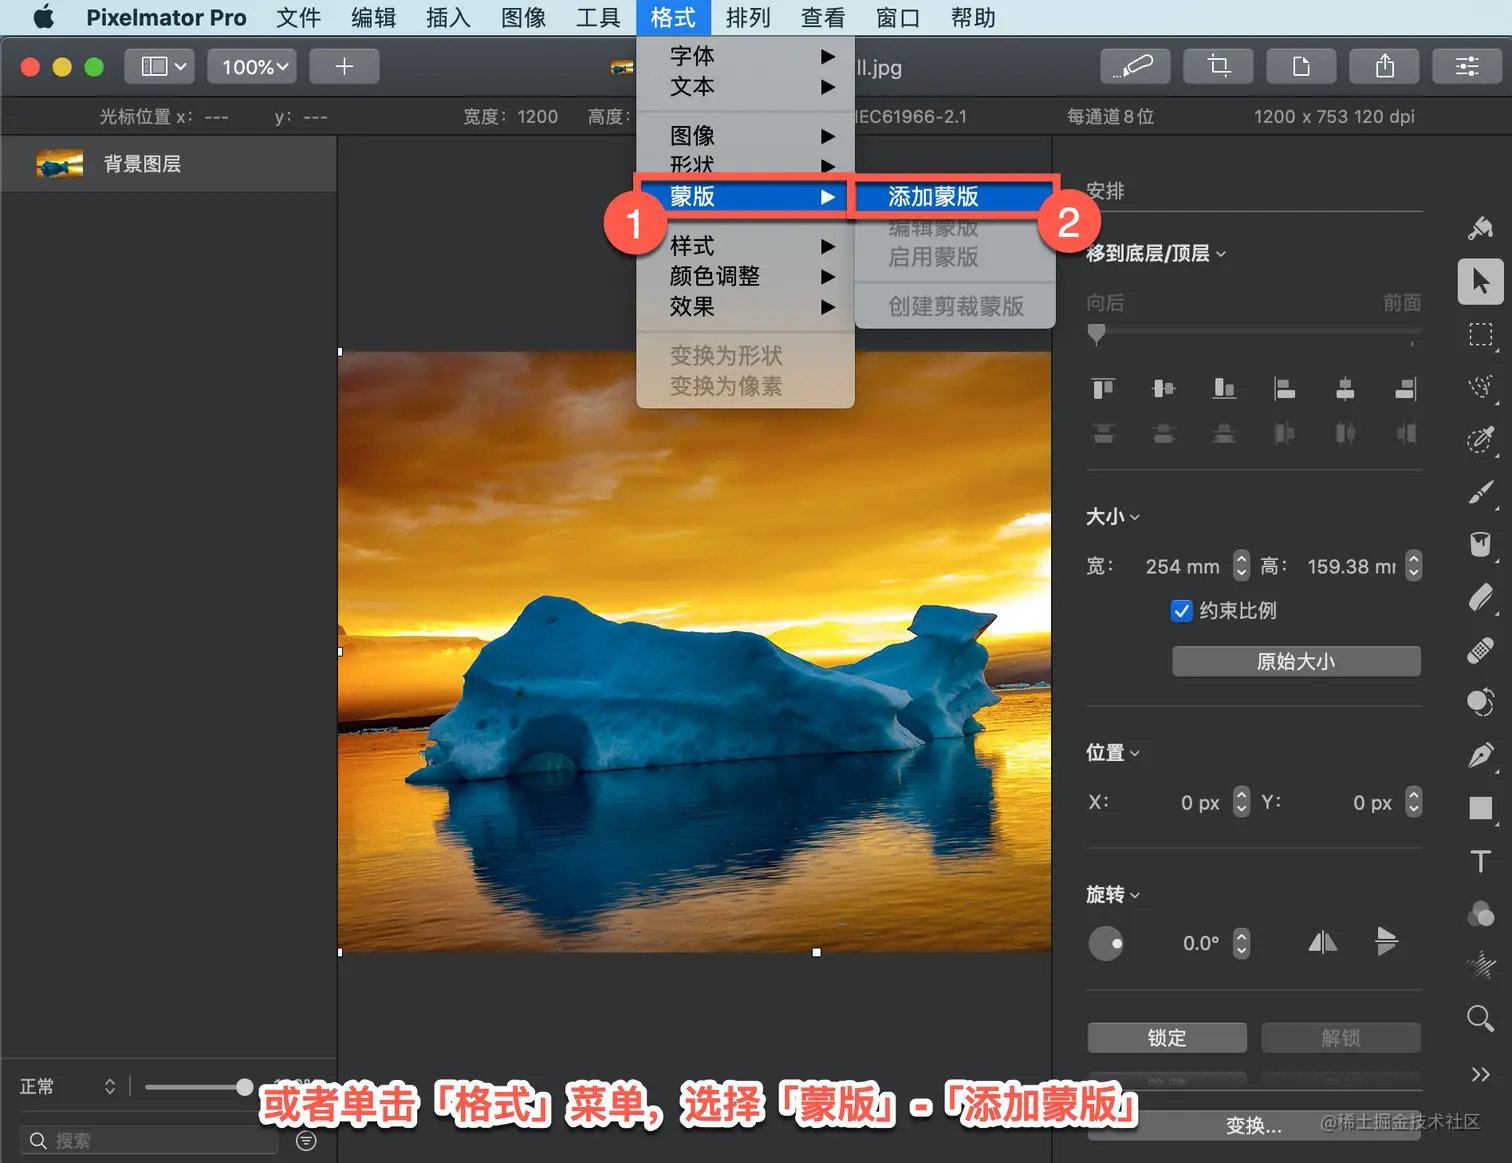Select the Style paint-roller tool

click(1480, 228)
